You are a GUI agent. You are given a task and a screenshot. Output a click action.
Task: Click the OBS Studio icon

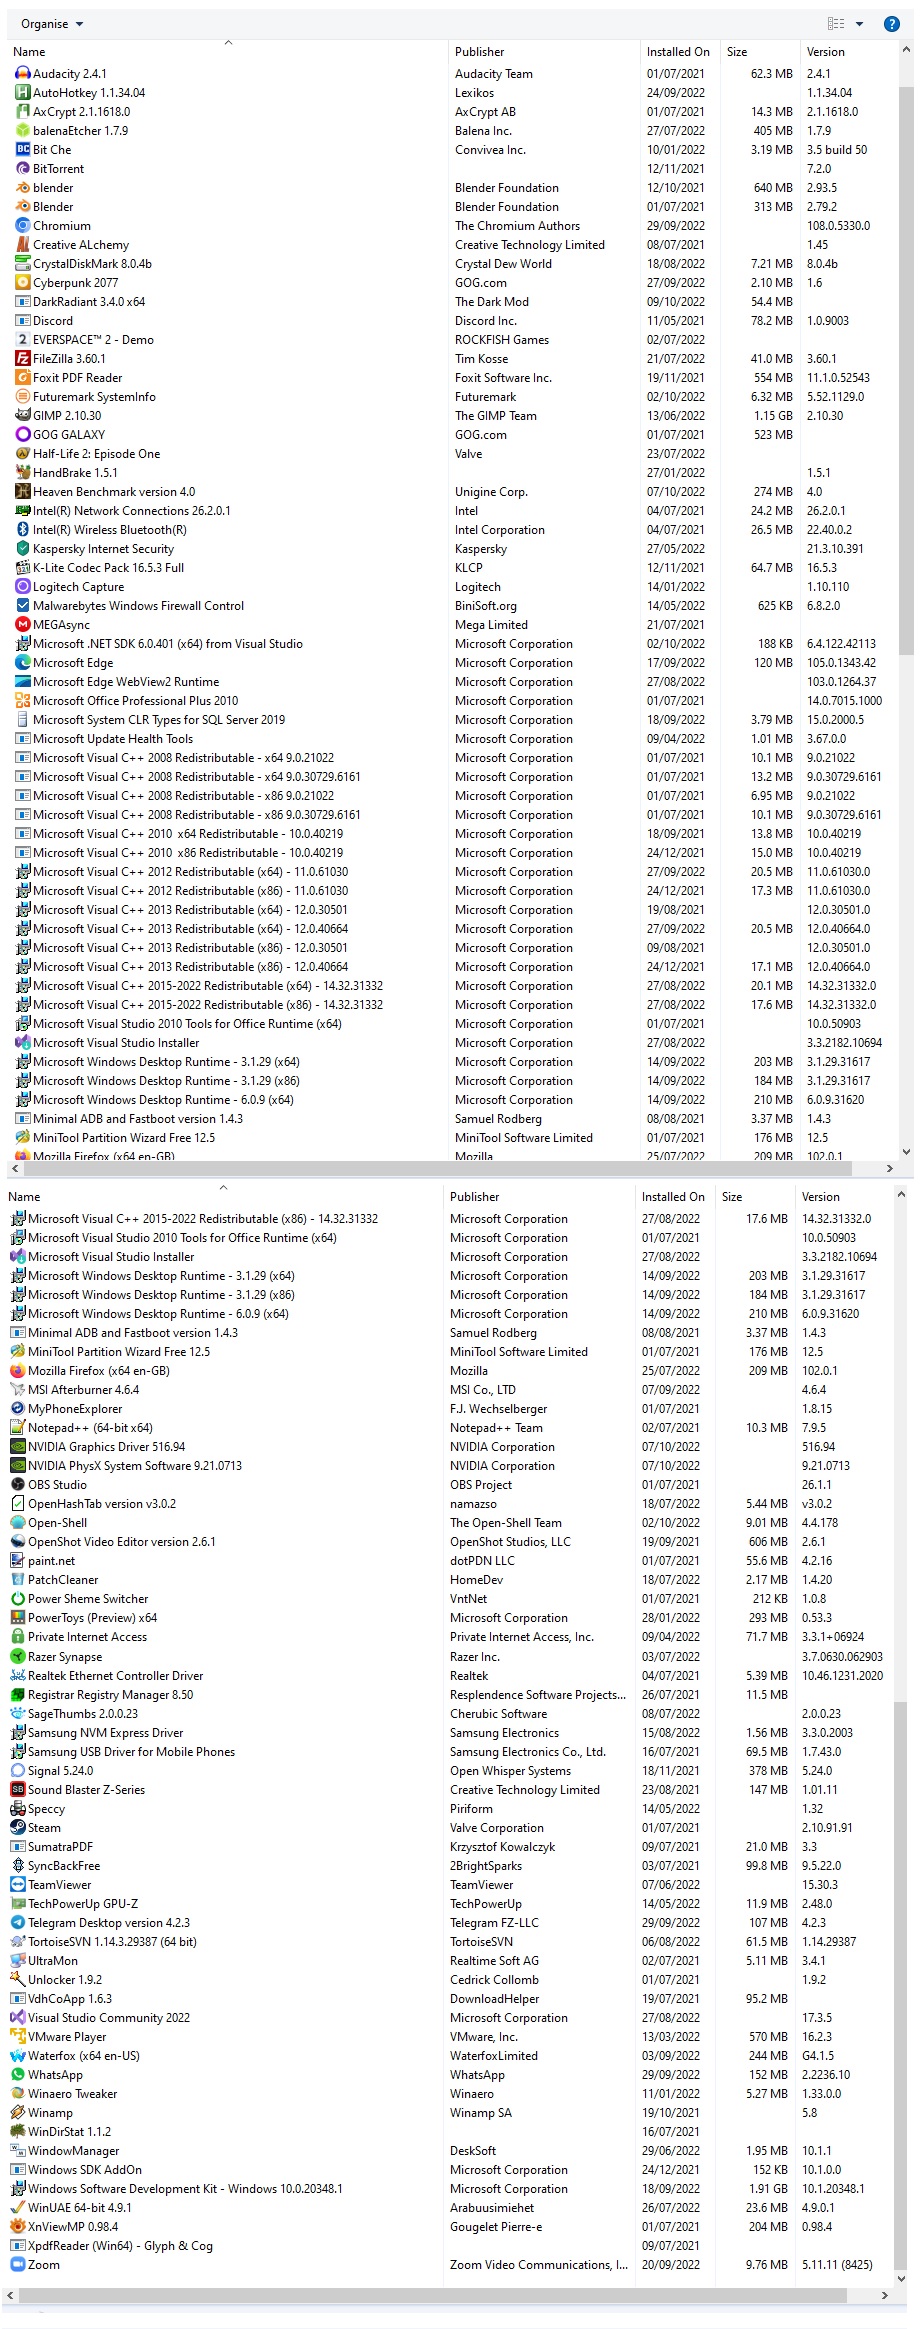click(17, 1485)
